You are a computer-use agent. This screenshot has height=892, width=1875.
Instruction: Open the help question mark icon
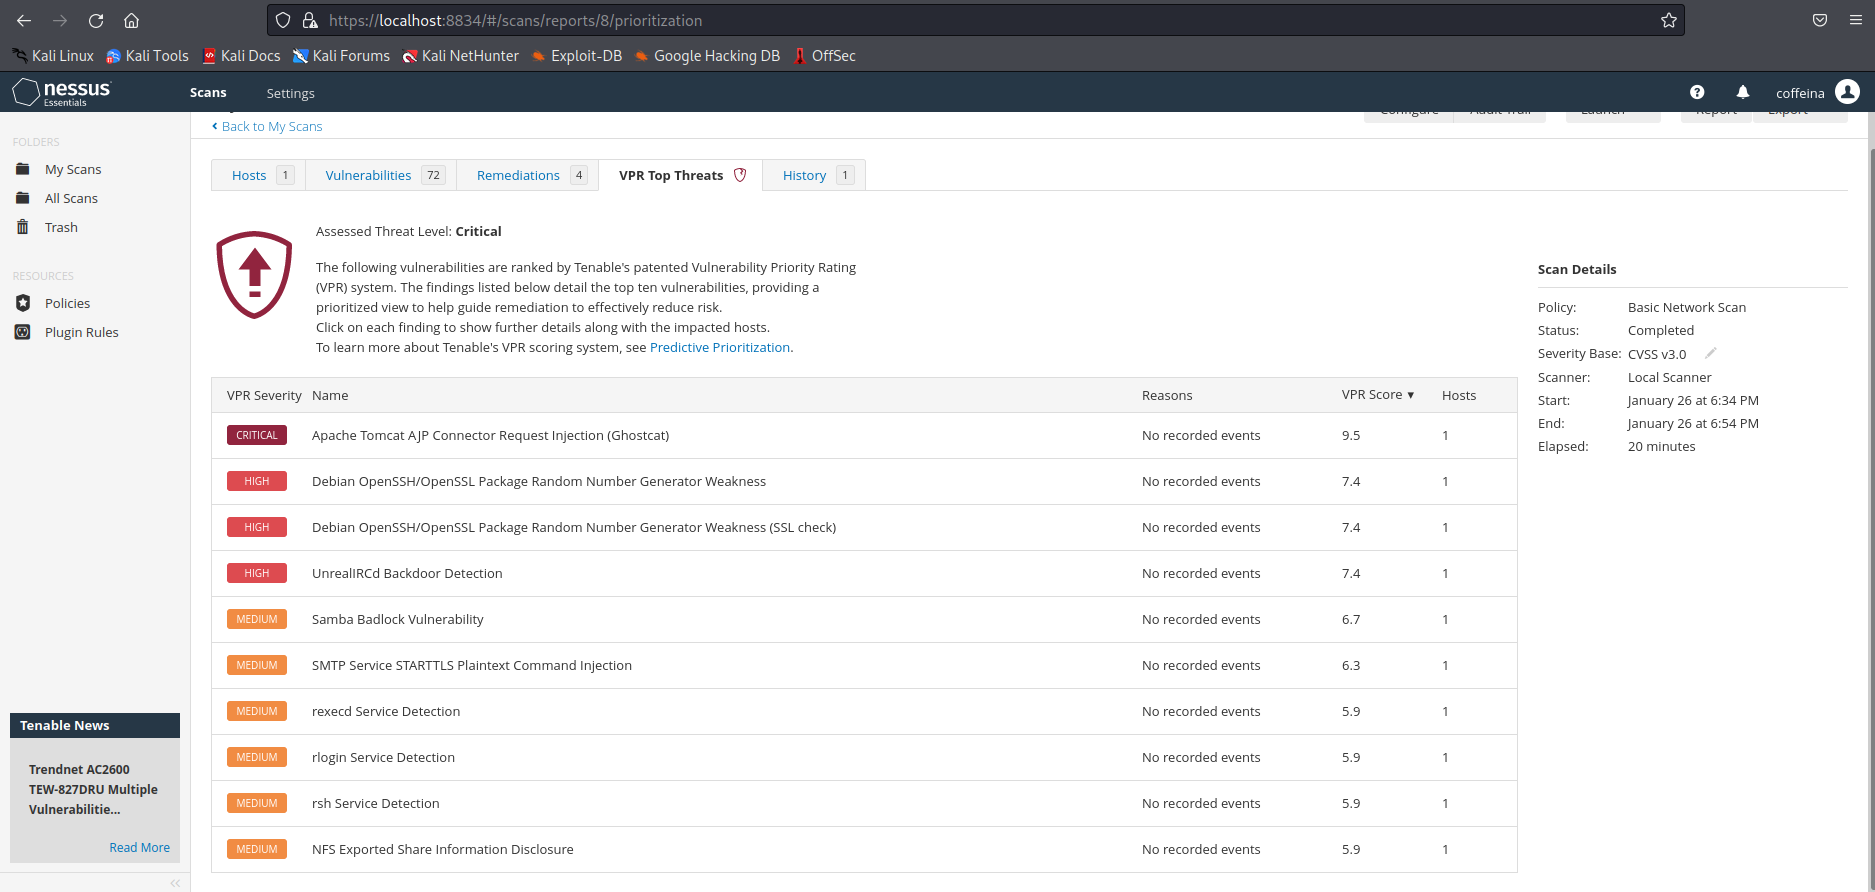(x=1697, y=92)
